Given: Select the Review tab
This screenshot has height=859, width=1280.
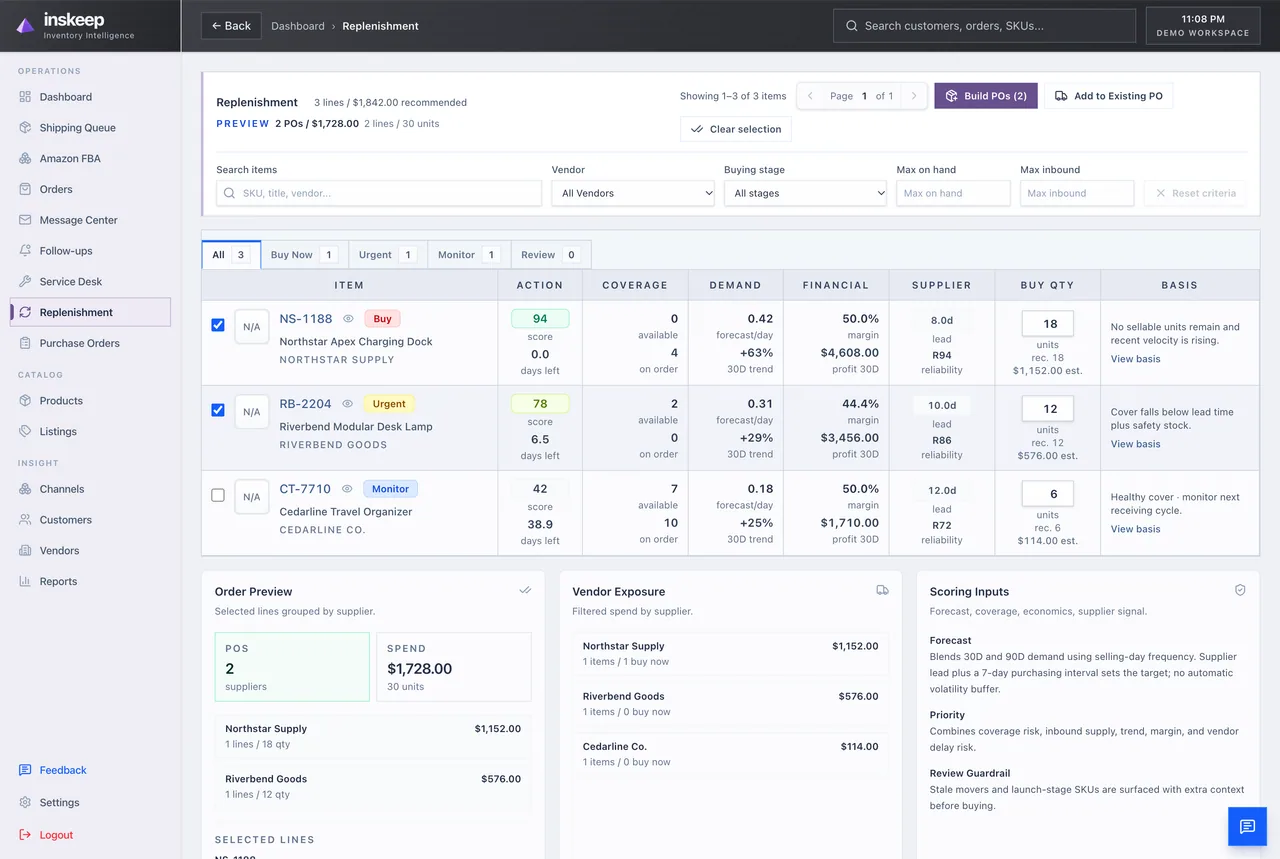Looking at the screenshot, I should click(551, 255).
